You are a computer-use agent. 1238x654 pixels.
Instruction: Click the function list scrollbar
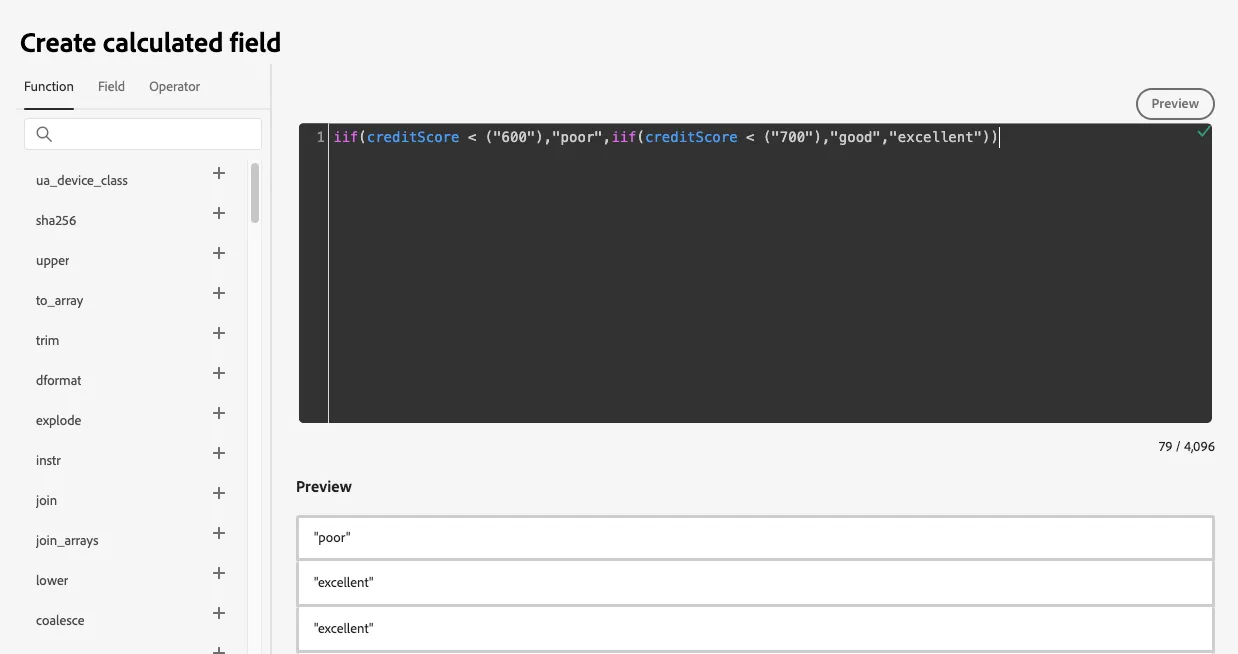(x=255, y=193)
